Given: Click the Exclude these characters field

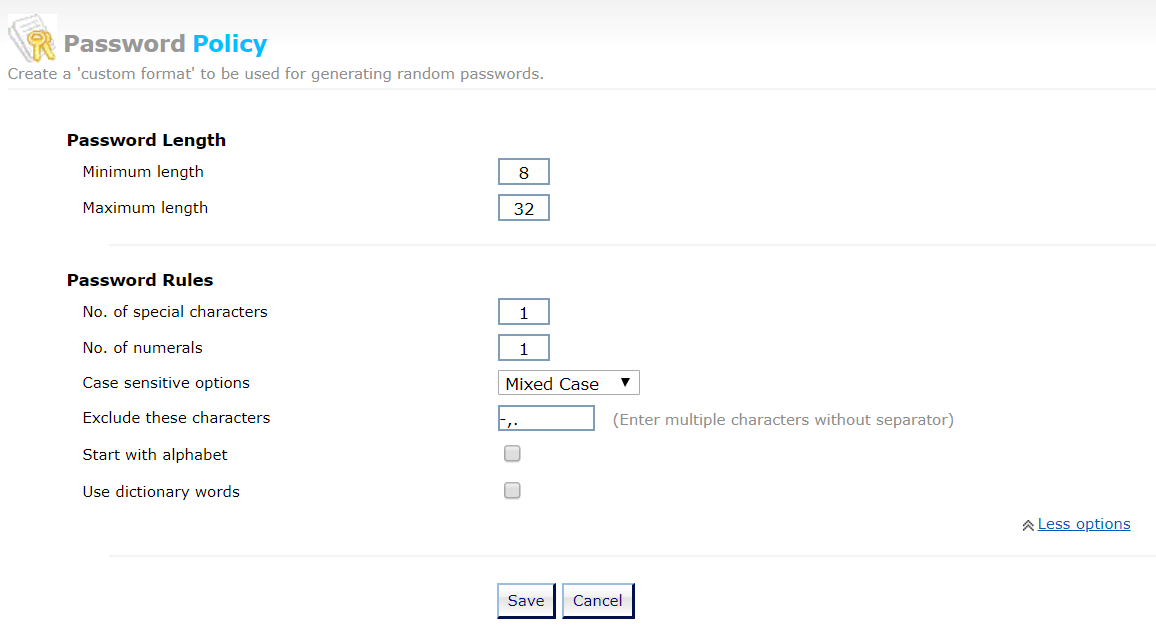Looking at the screenshot, I should click(x=546, y=417).
